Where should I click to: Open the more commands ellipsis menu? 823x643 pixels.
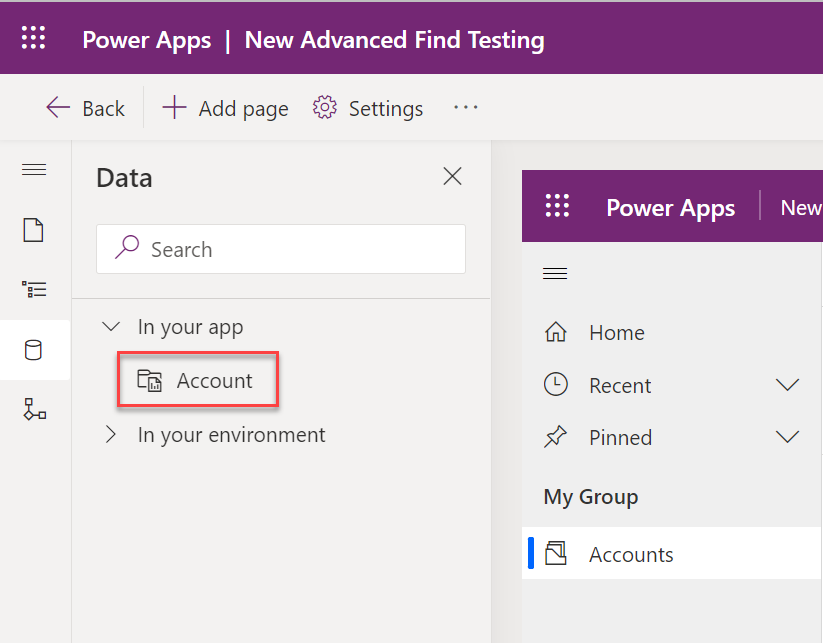click(x=466, y=108)
